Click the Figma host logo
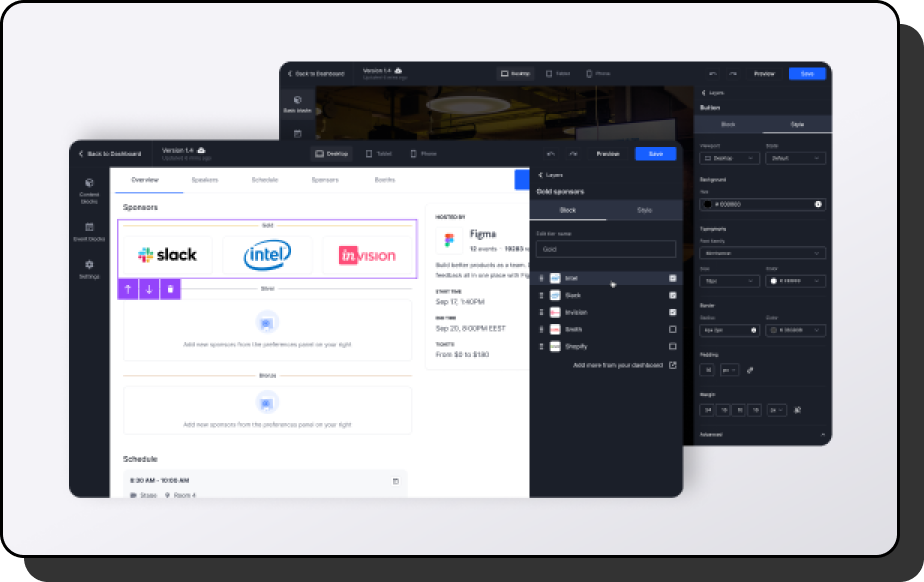924x582 pixels. click(449, 240)
